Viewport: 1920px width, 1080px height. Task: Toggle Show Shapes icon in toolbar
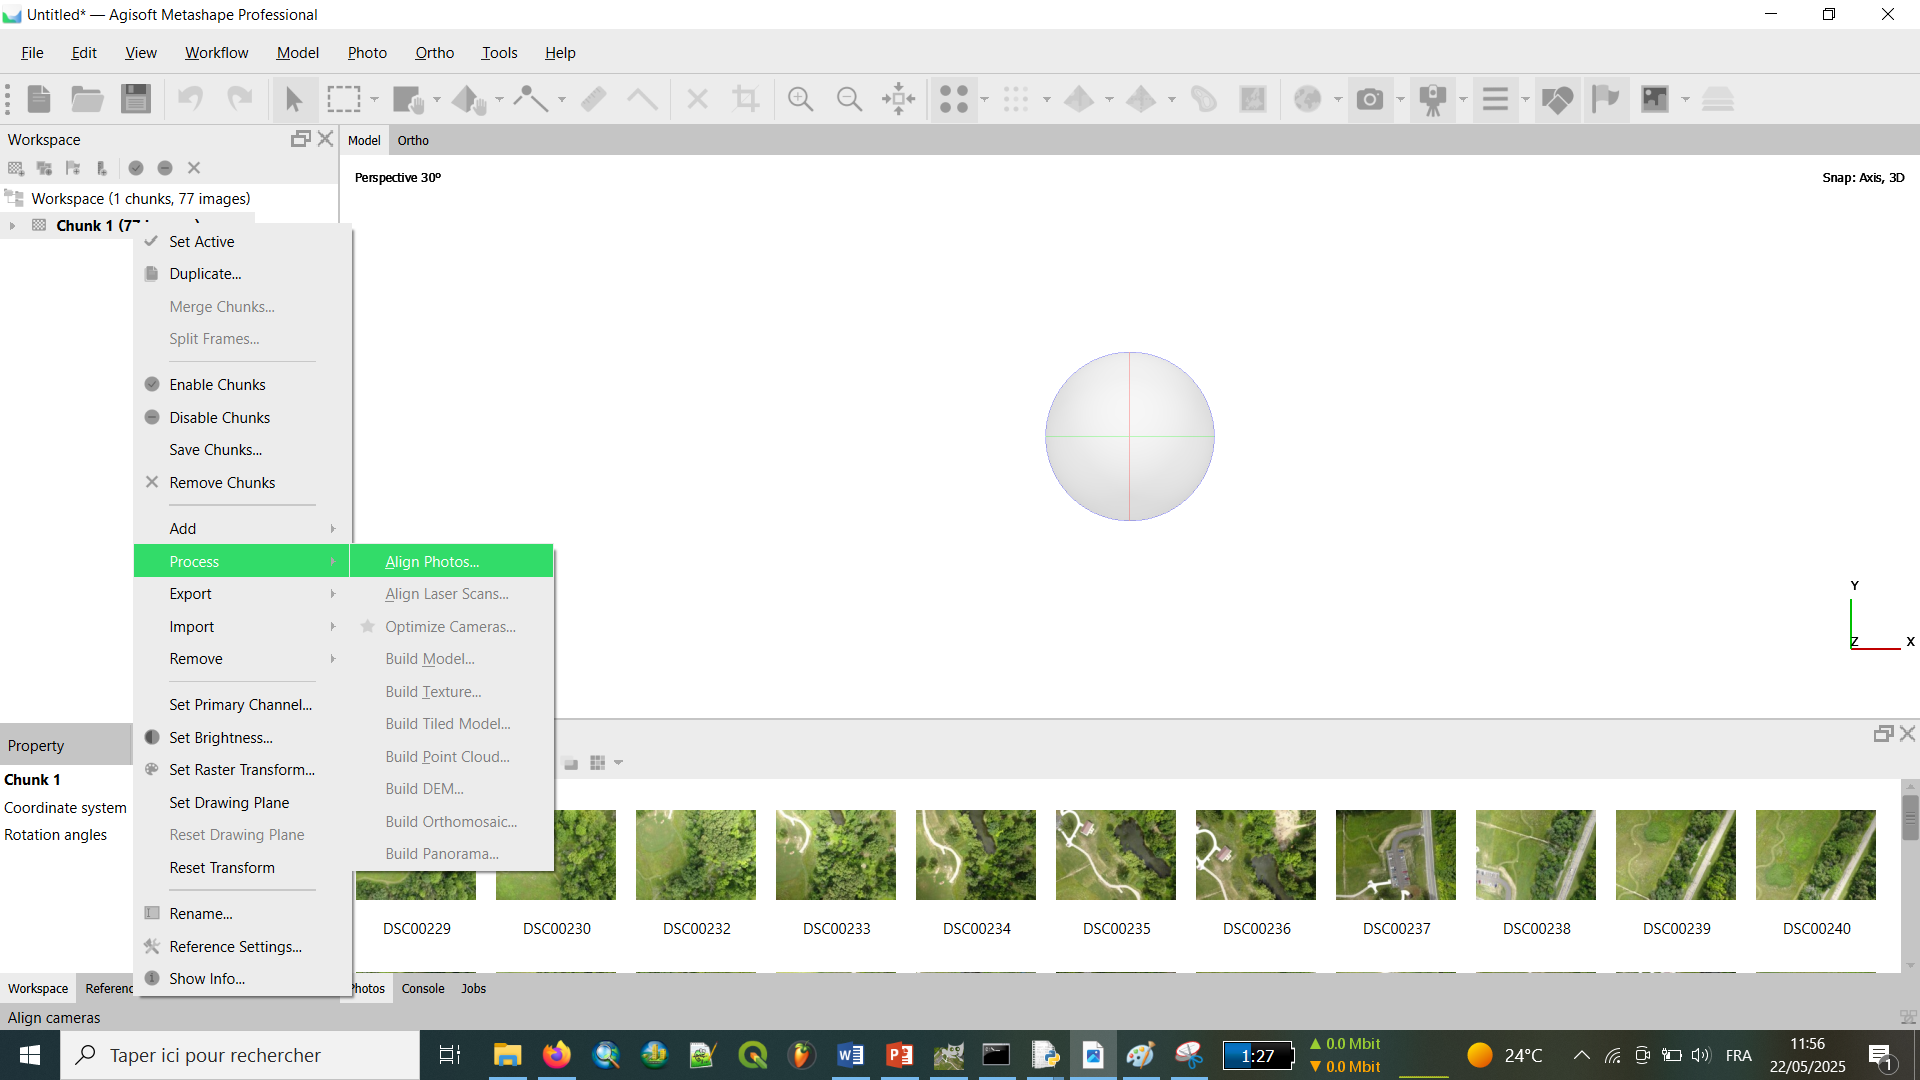pyautogui.click(x=1557, y=99)
